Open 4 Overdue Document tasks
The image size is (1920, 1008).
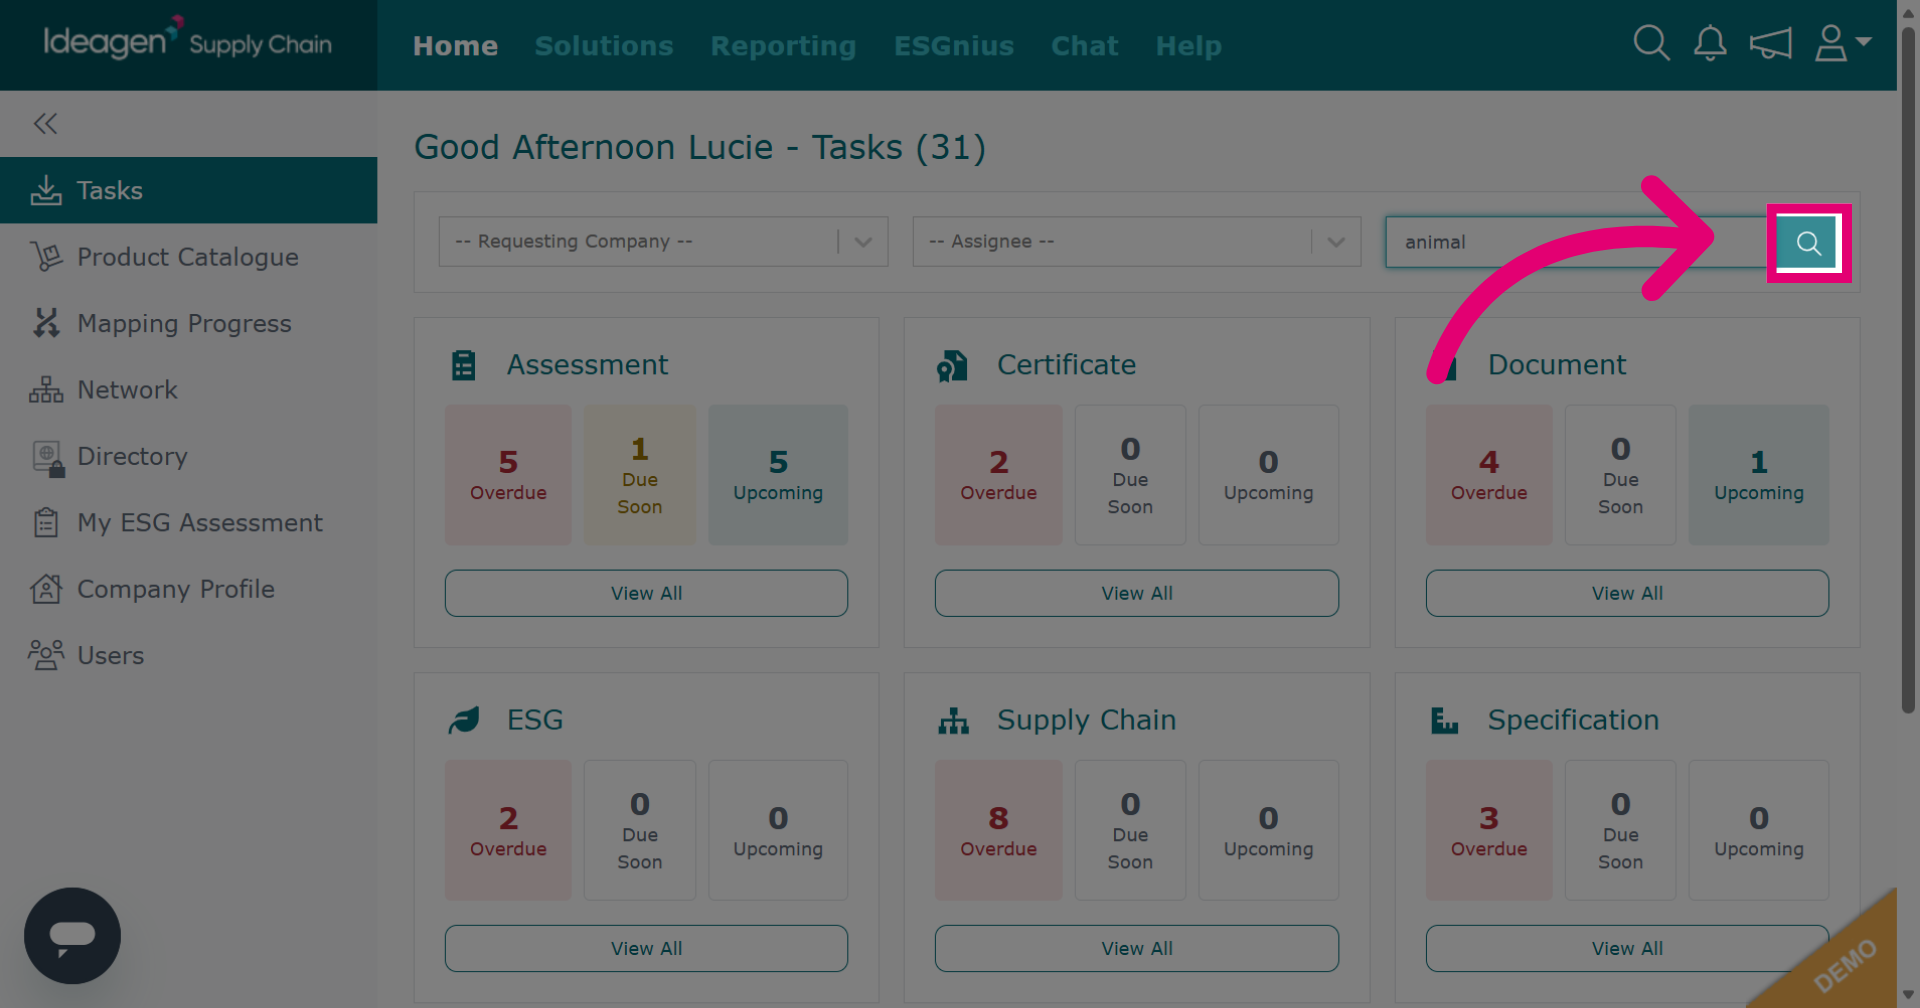click(x=1489, y=475)
